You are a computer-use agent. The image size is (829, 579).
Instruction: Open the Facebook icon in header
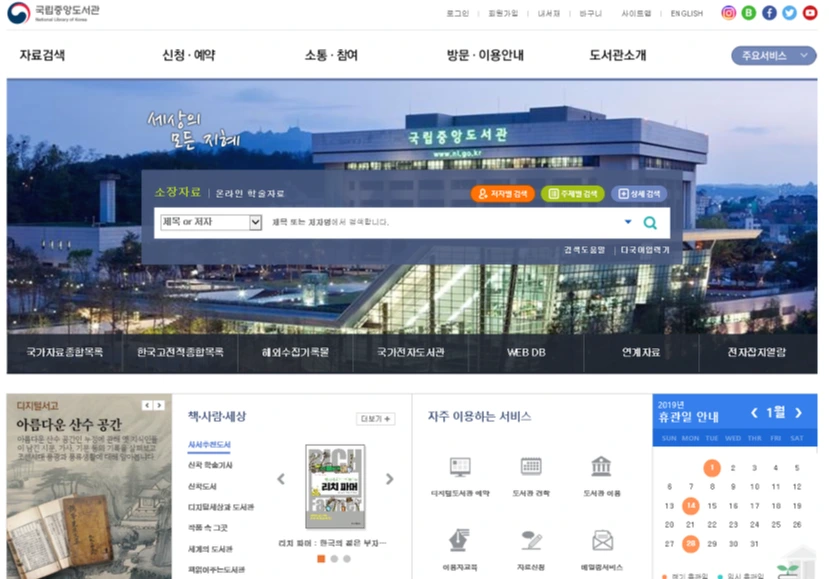tap(769, 13)
